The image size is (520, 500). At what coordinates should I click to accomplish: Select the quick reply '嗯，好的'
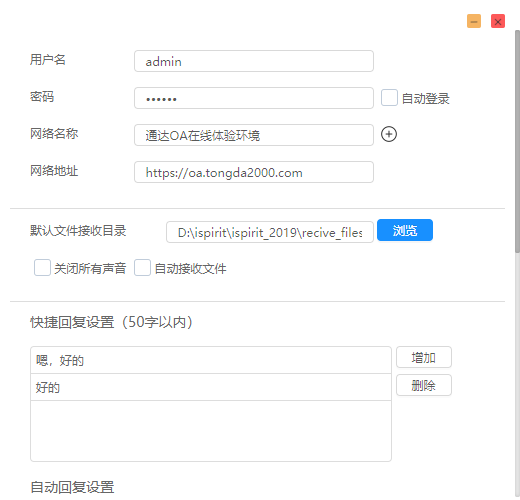click(211, 360)
